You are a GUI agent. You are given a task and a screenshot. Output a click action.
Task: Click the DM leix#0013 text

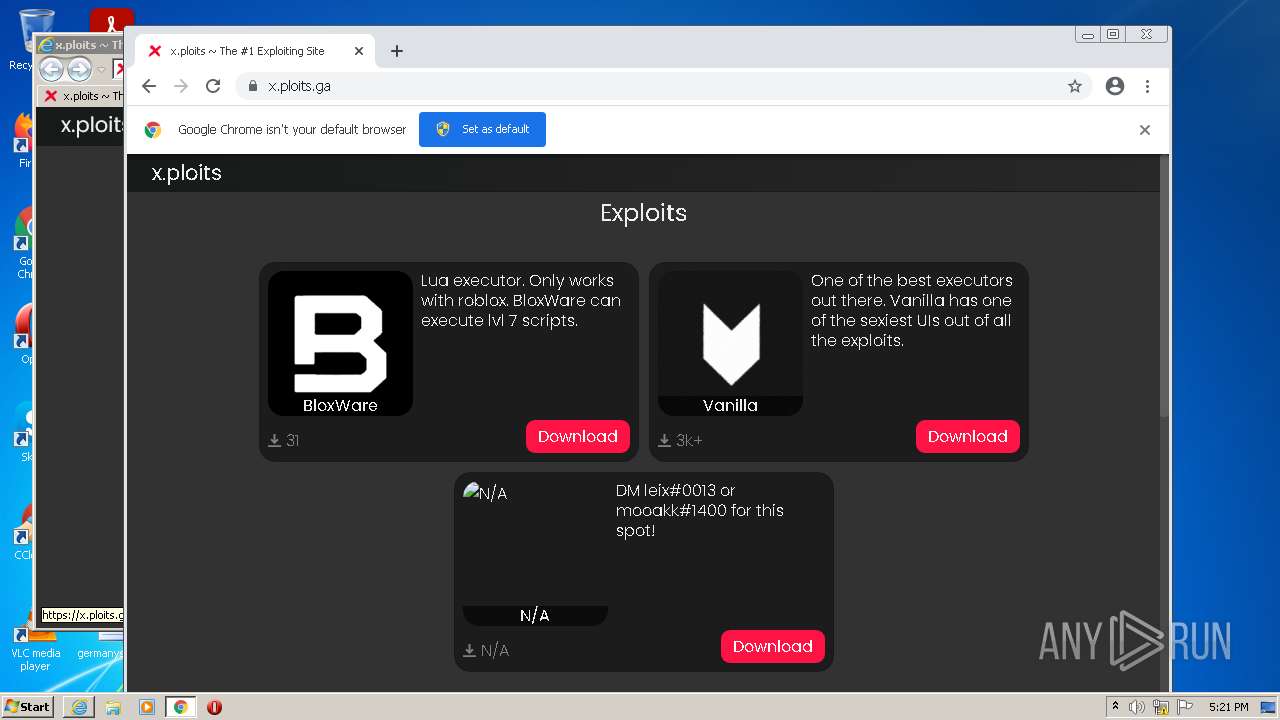[x=700, y=510]
